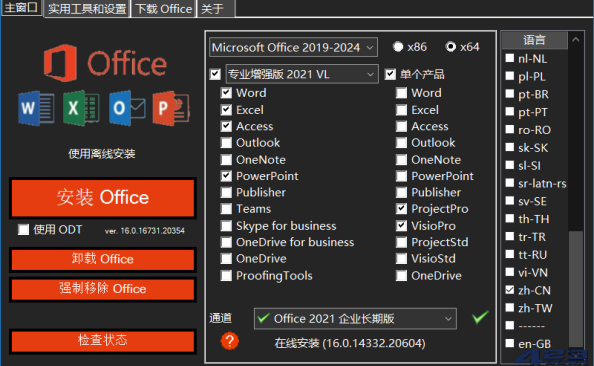Open the 下载 Office tab
594x366 pixels.
click(164, 9)
